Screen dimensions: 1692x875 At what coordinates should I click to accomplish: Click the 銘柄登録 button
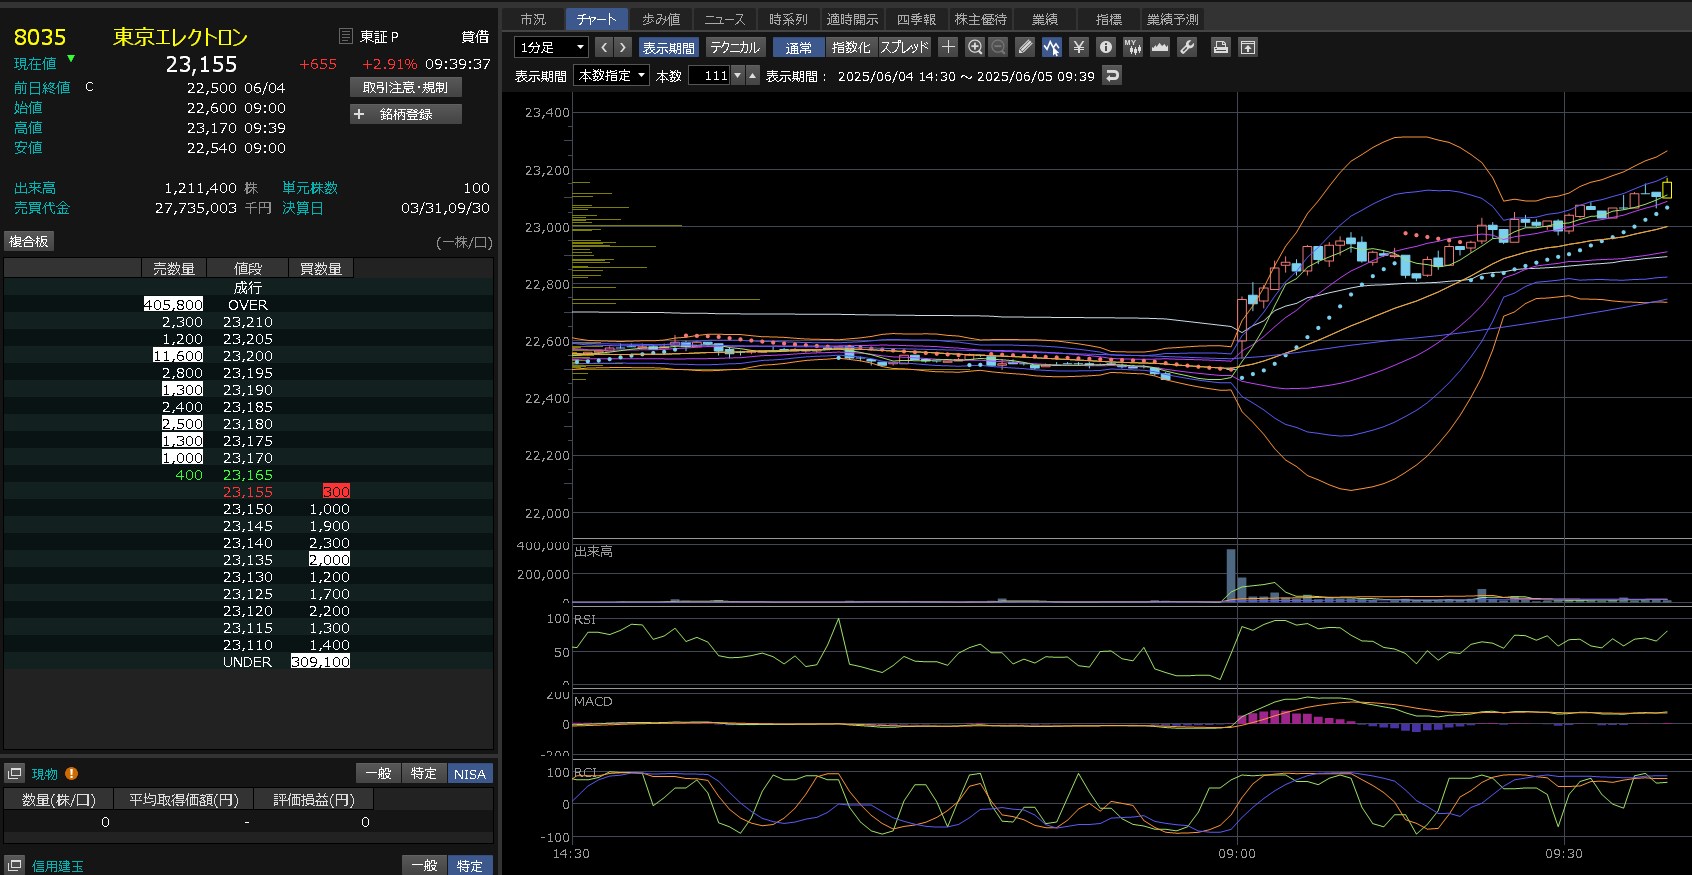(x=406, y=114)
